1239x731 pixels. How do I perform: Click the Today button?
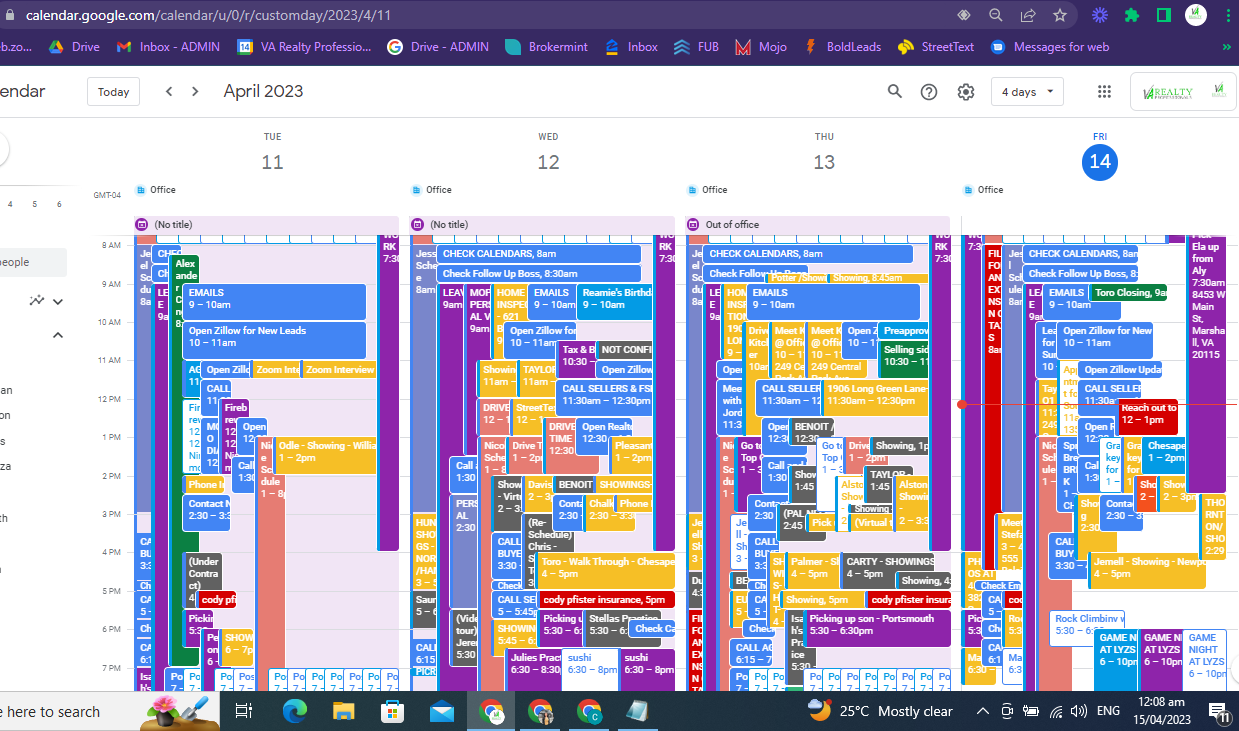click(113, 92)
